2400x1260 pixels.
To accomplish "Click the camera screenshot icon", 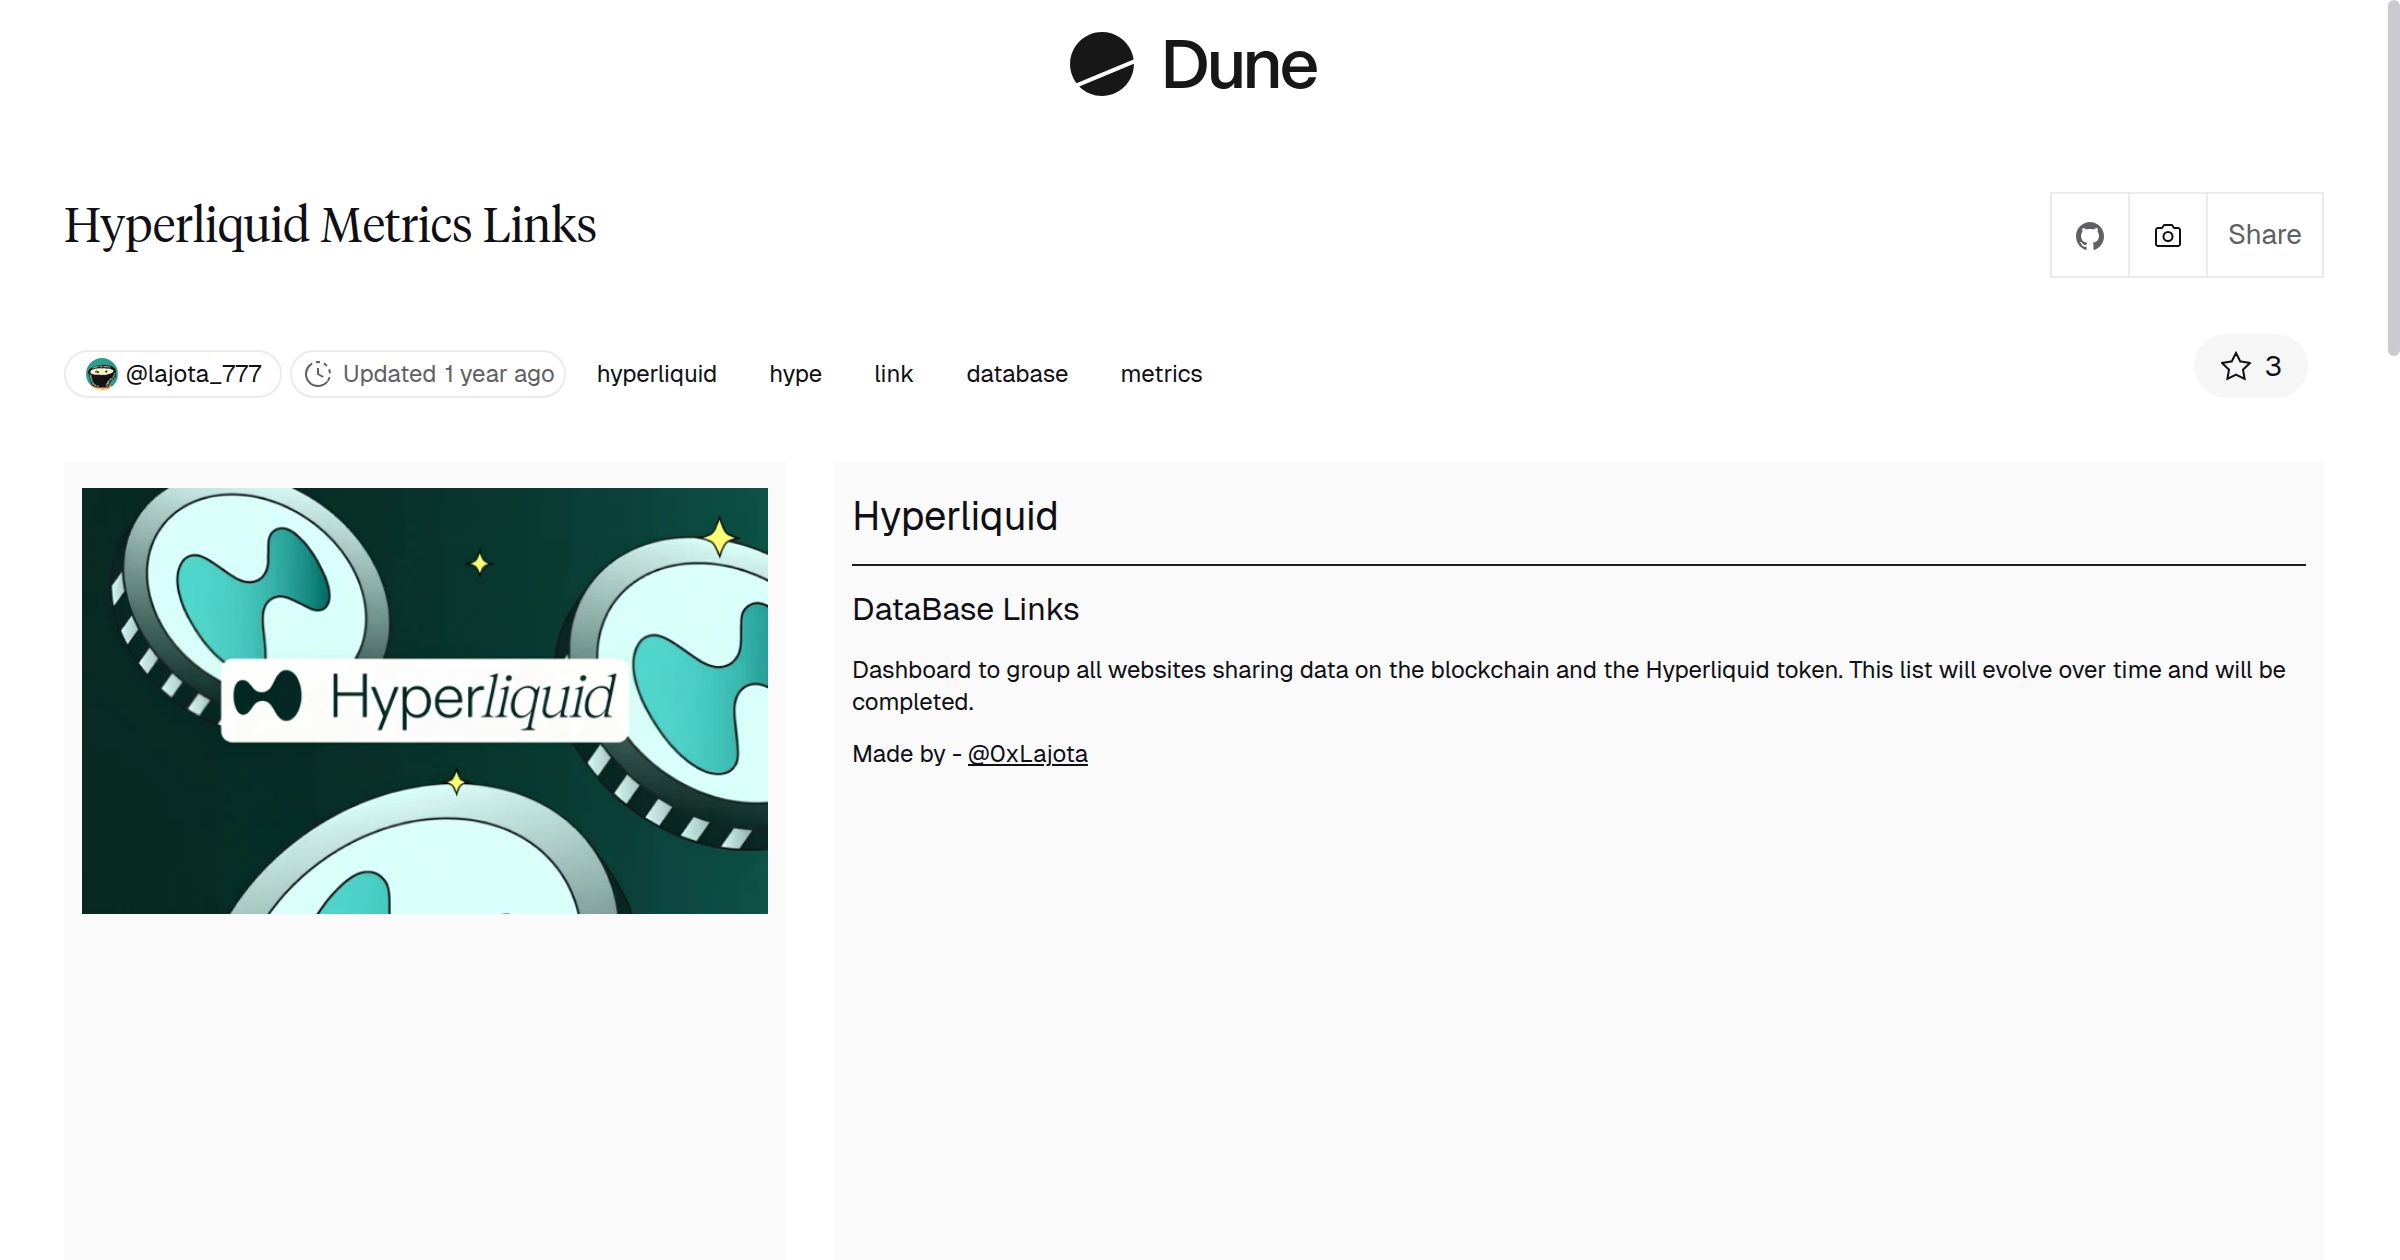I will 2166,234.
